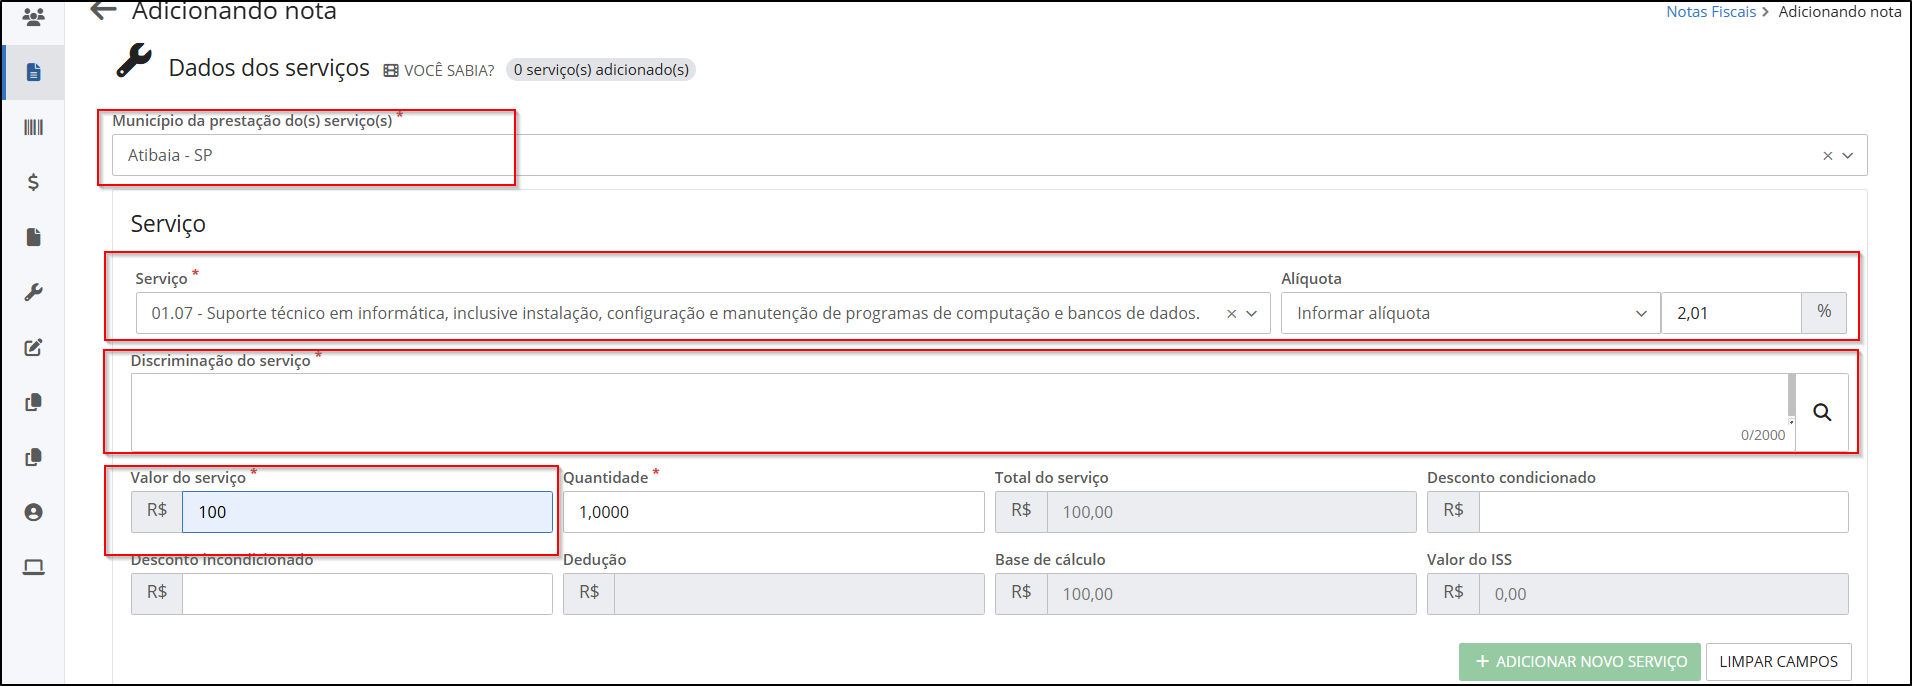Click the scrollbar in Discriminação text area
This screenshot has width=1912, height=686.
[1791, 395]
